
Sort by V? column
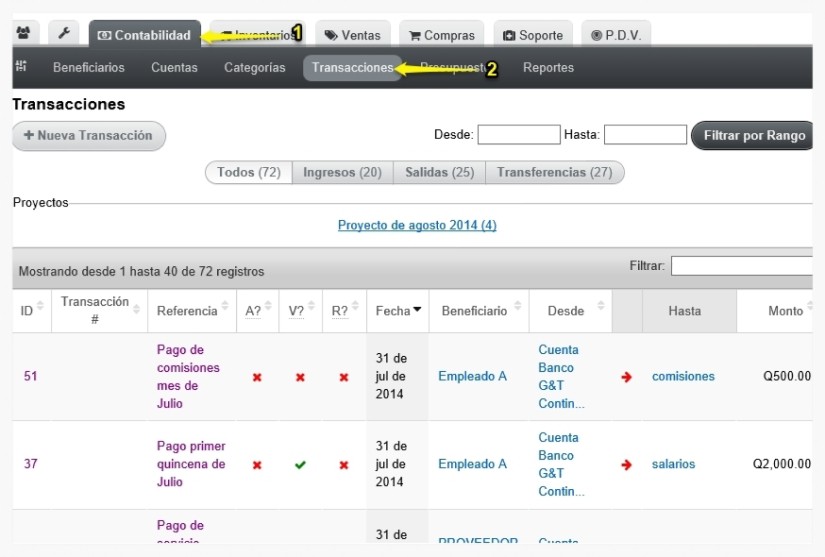click(x=301, y=310)
